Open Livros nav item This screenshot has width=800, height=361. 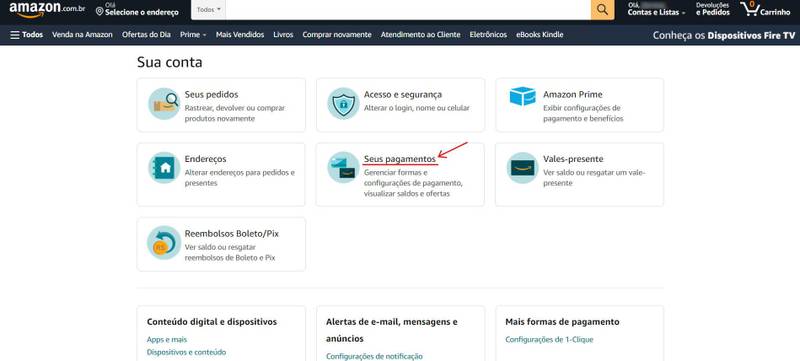click(283, 35)
